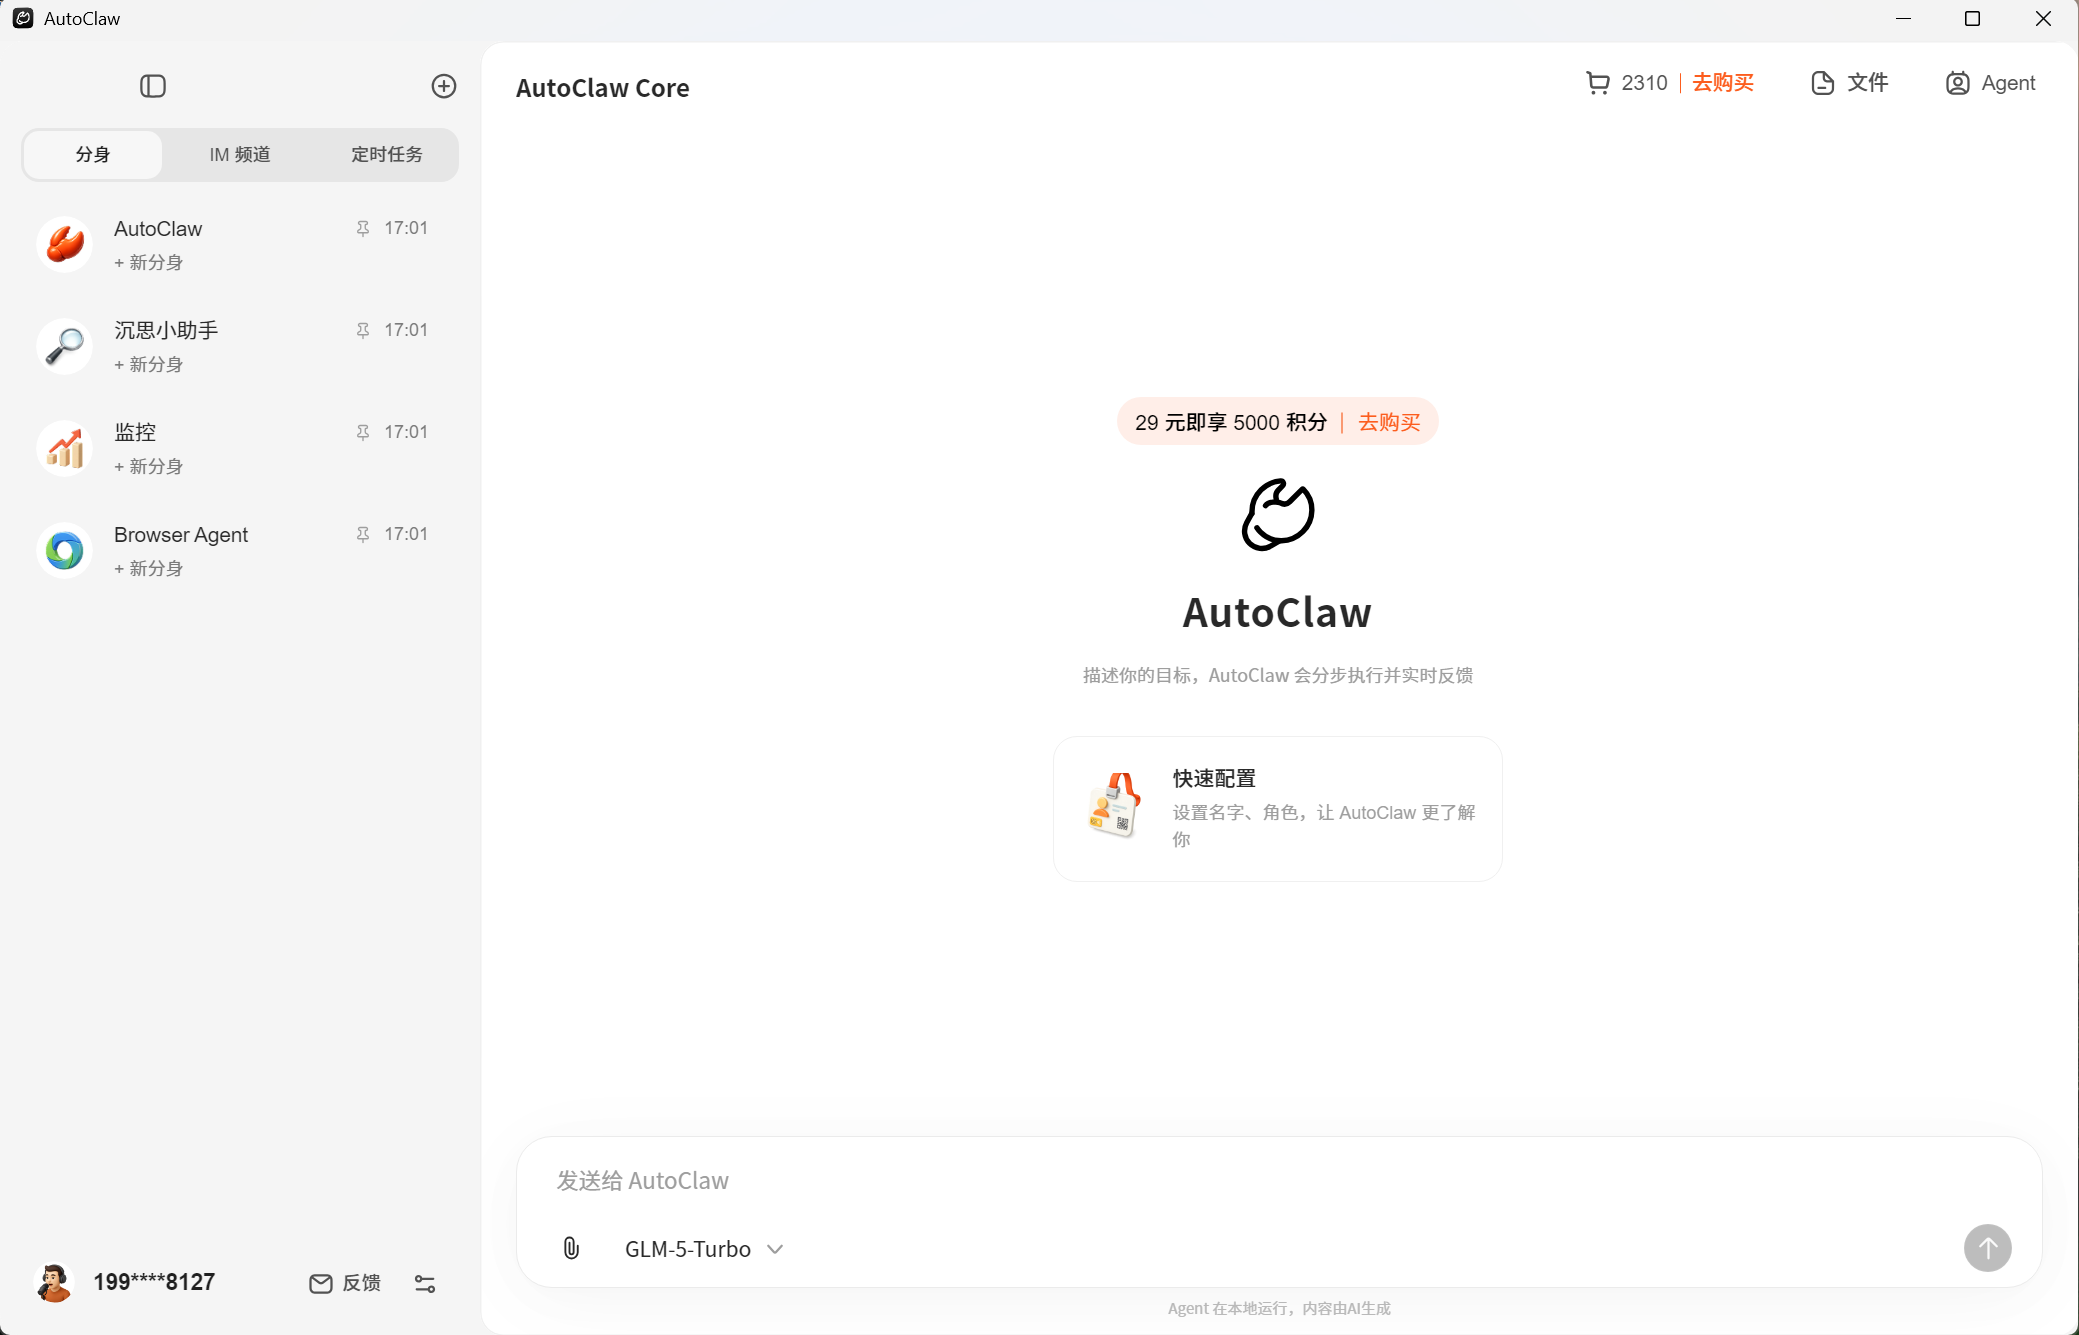
Task: Click the AutoClaw Core title
Action: pyautogui.click(x=603, y=88)
